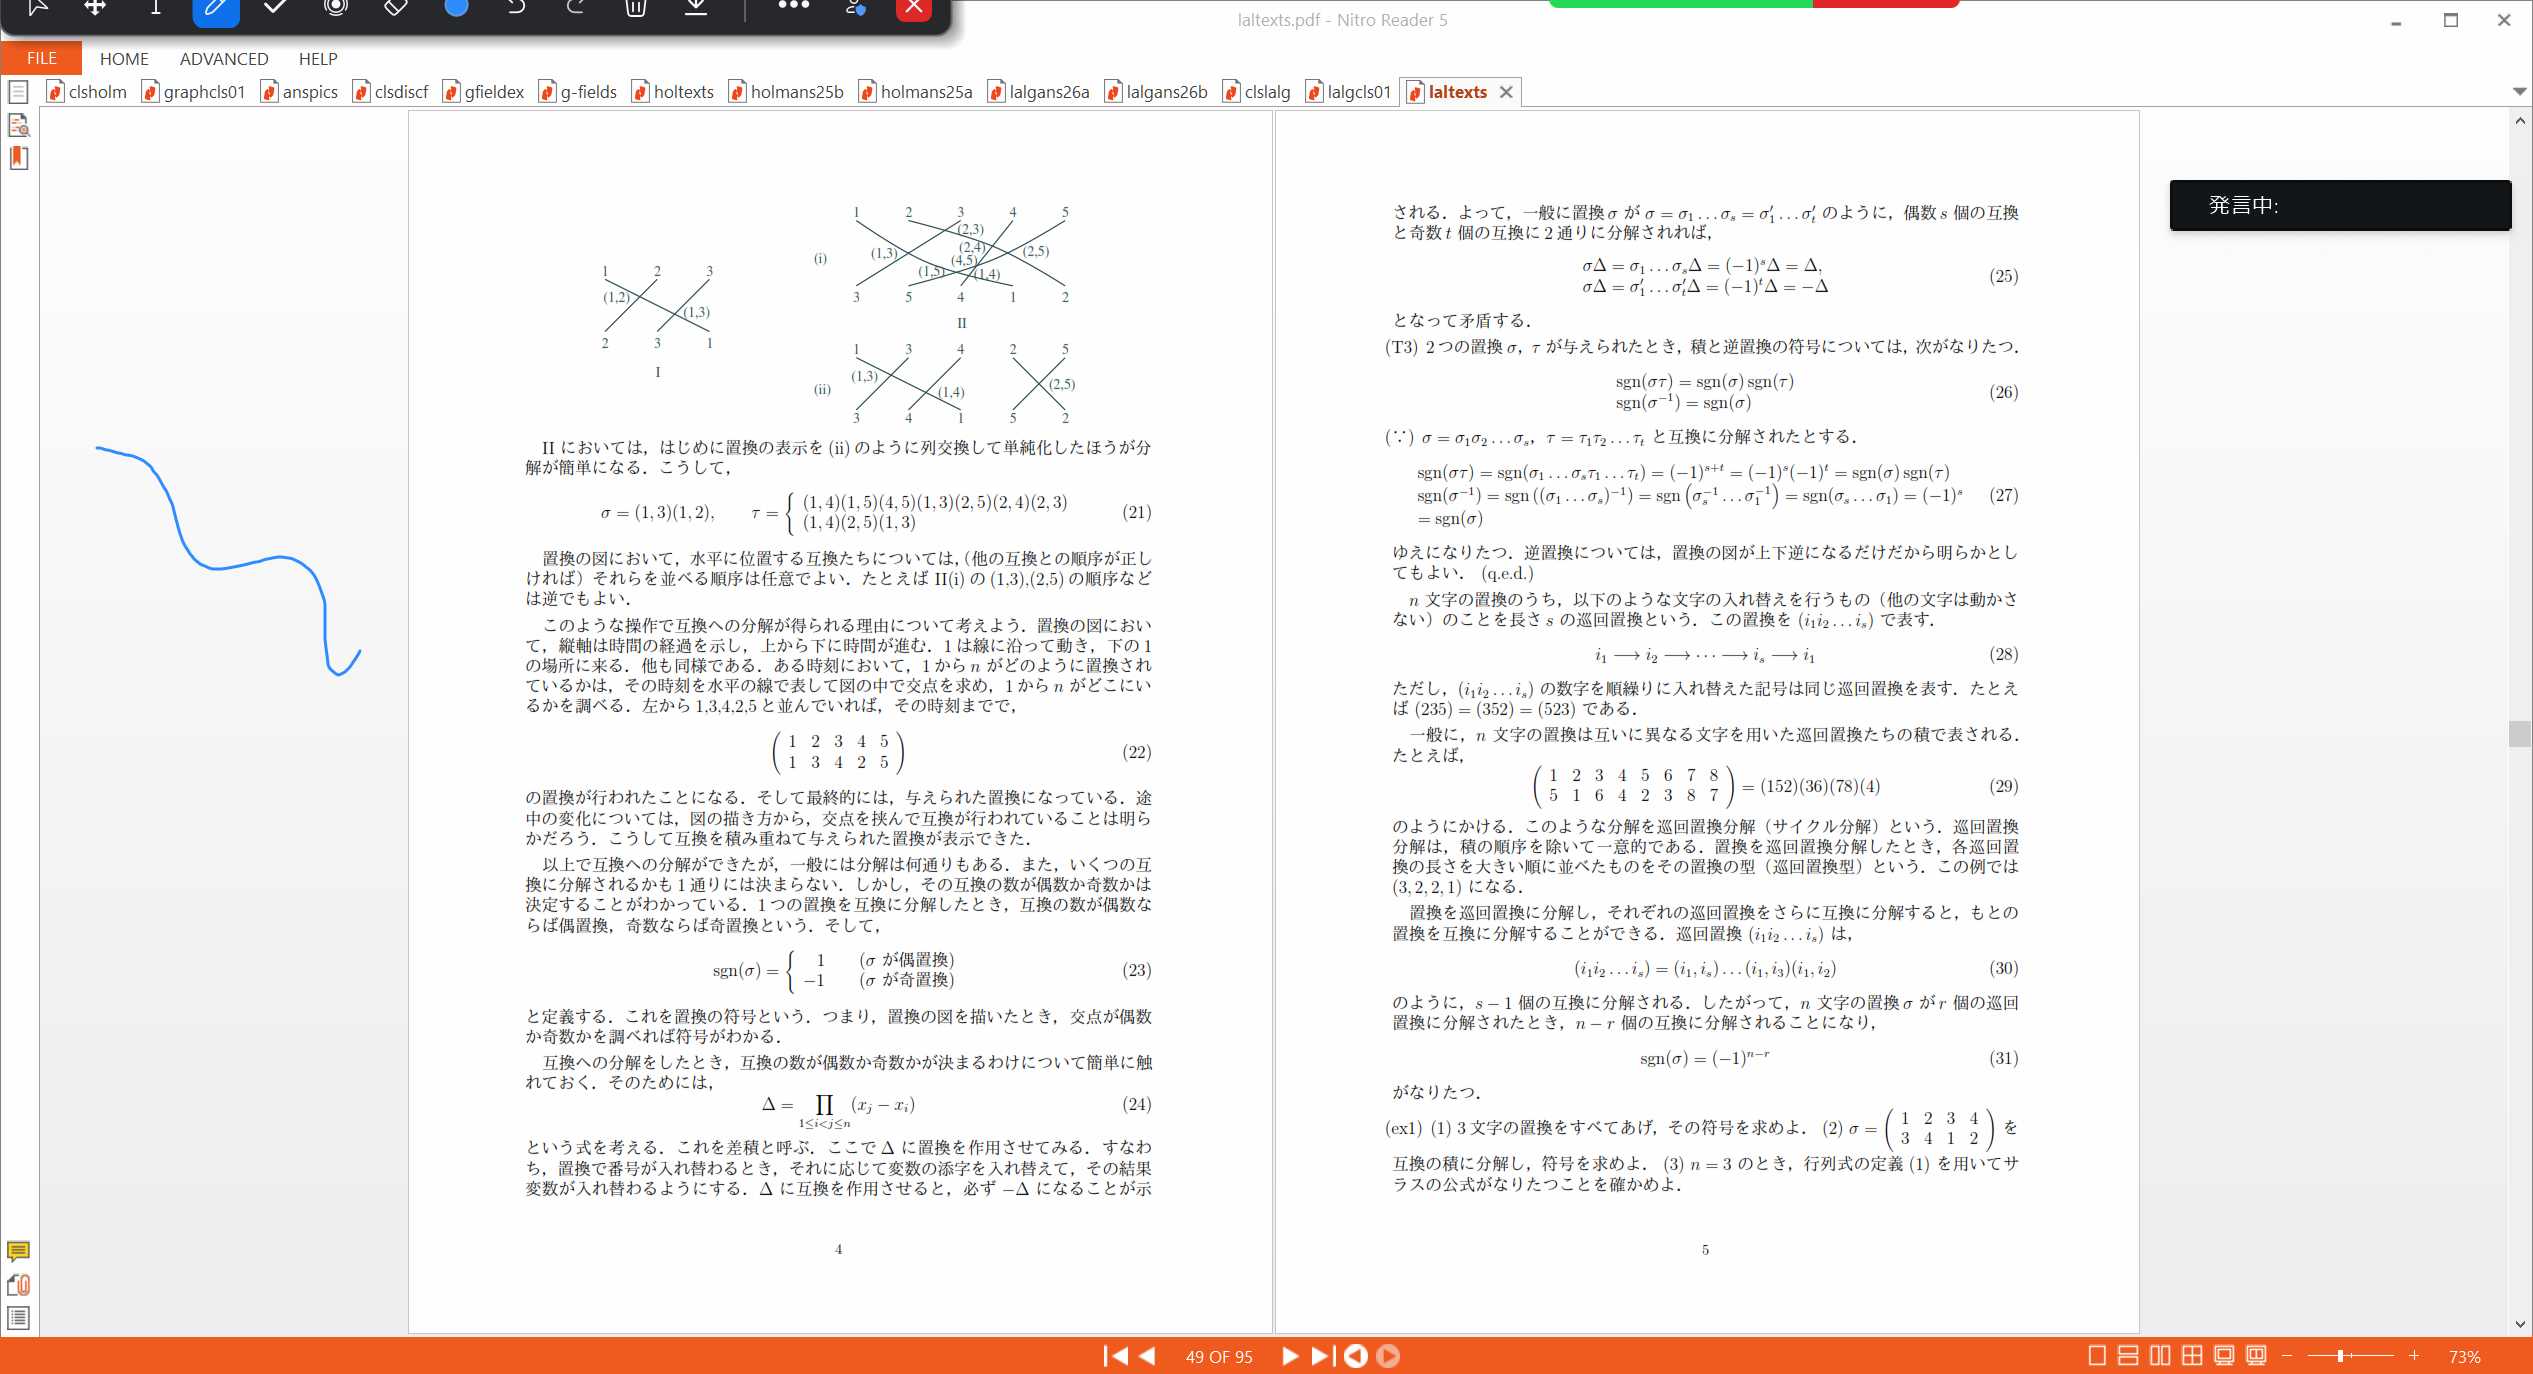Viewport: 2533px width, 1374px height.
Task: Switch to the lalgans26a document tab
Action: coord(1038,92)
